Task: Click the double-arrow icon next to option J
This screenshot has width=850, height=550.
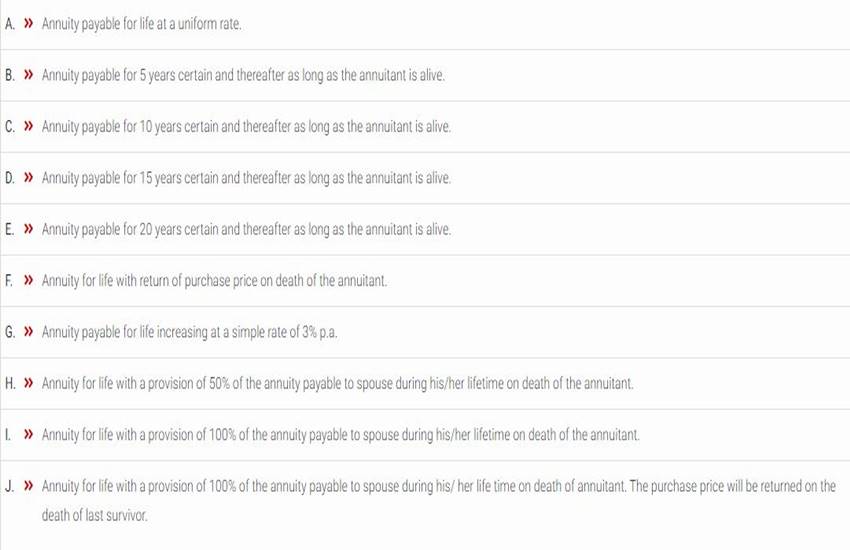Action: tap(28, 487)
